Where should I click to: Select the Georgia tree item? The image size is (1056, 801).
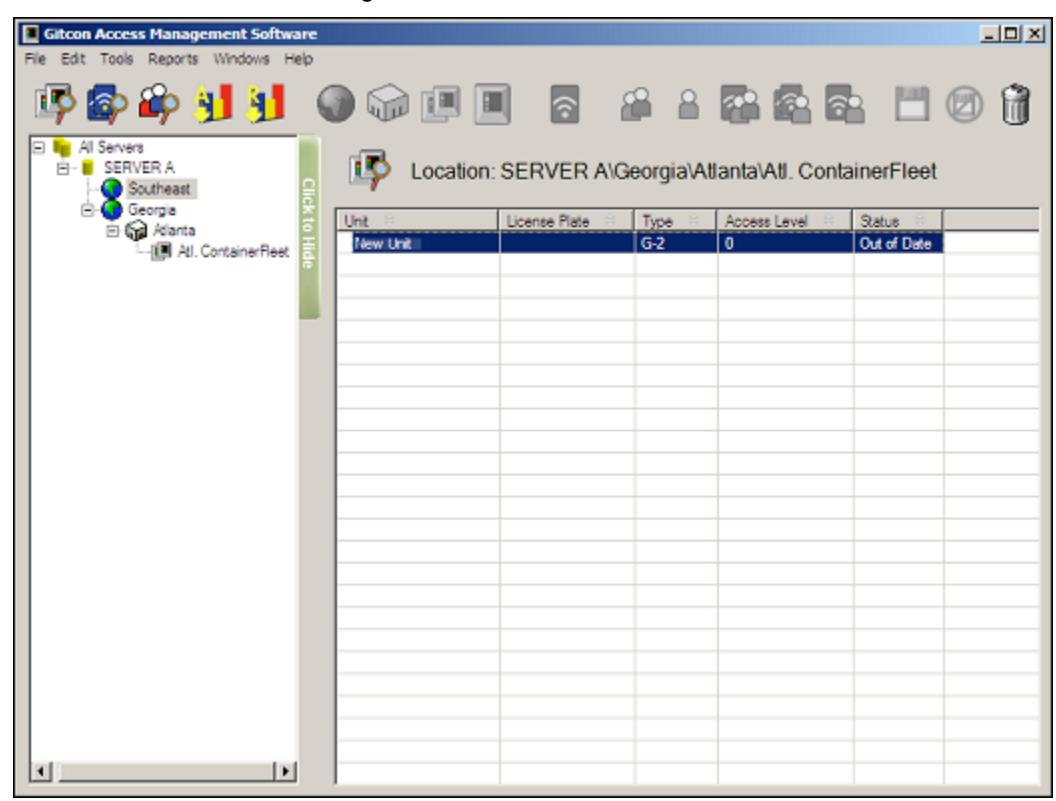[x=152, y=210]
